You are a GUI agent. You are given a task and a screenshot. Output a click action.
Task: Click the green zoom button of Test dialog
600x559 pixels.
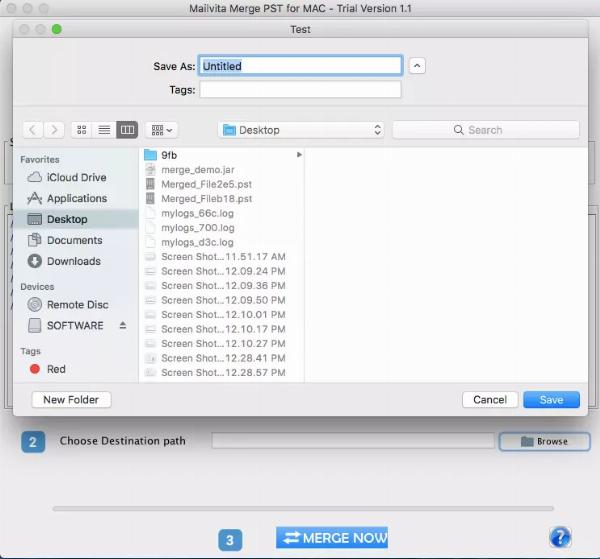[x=57, y=29]
